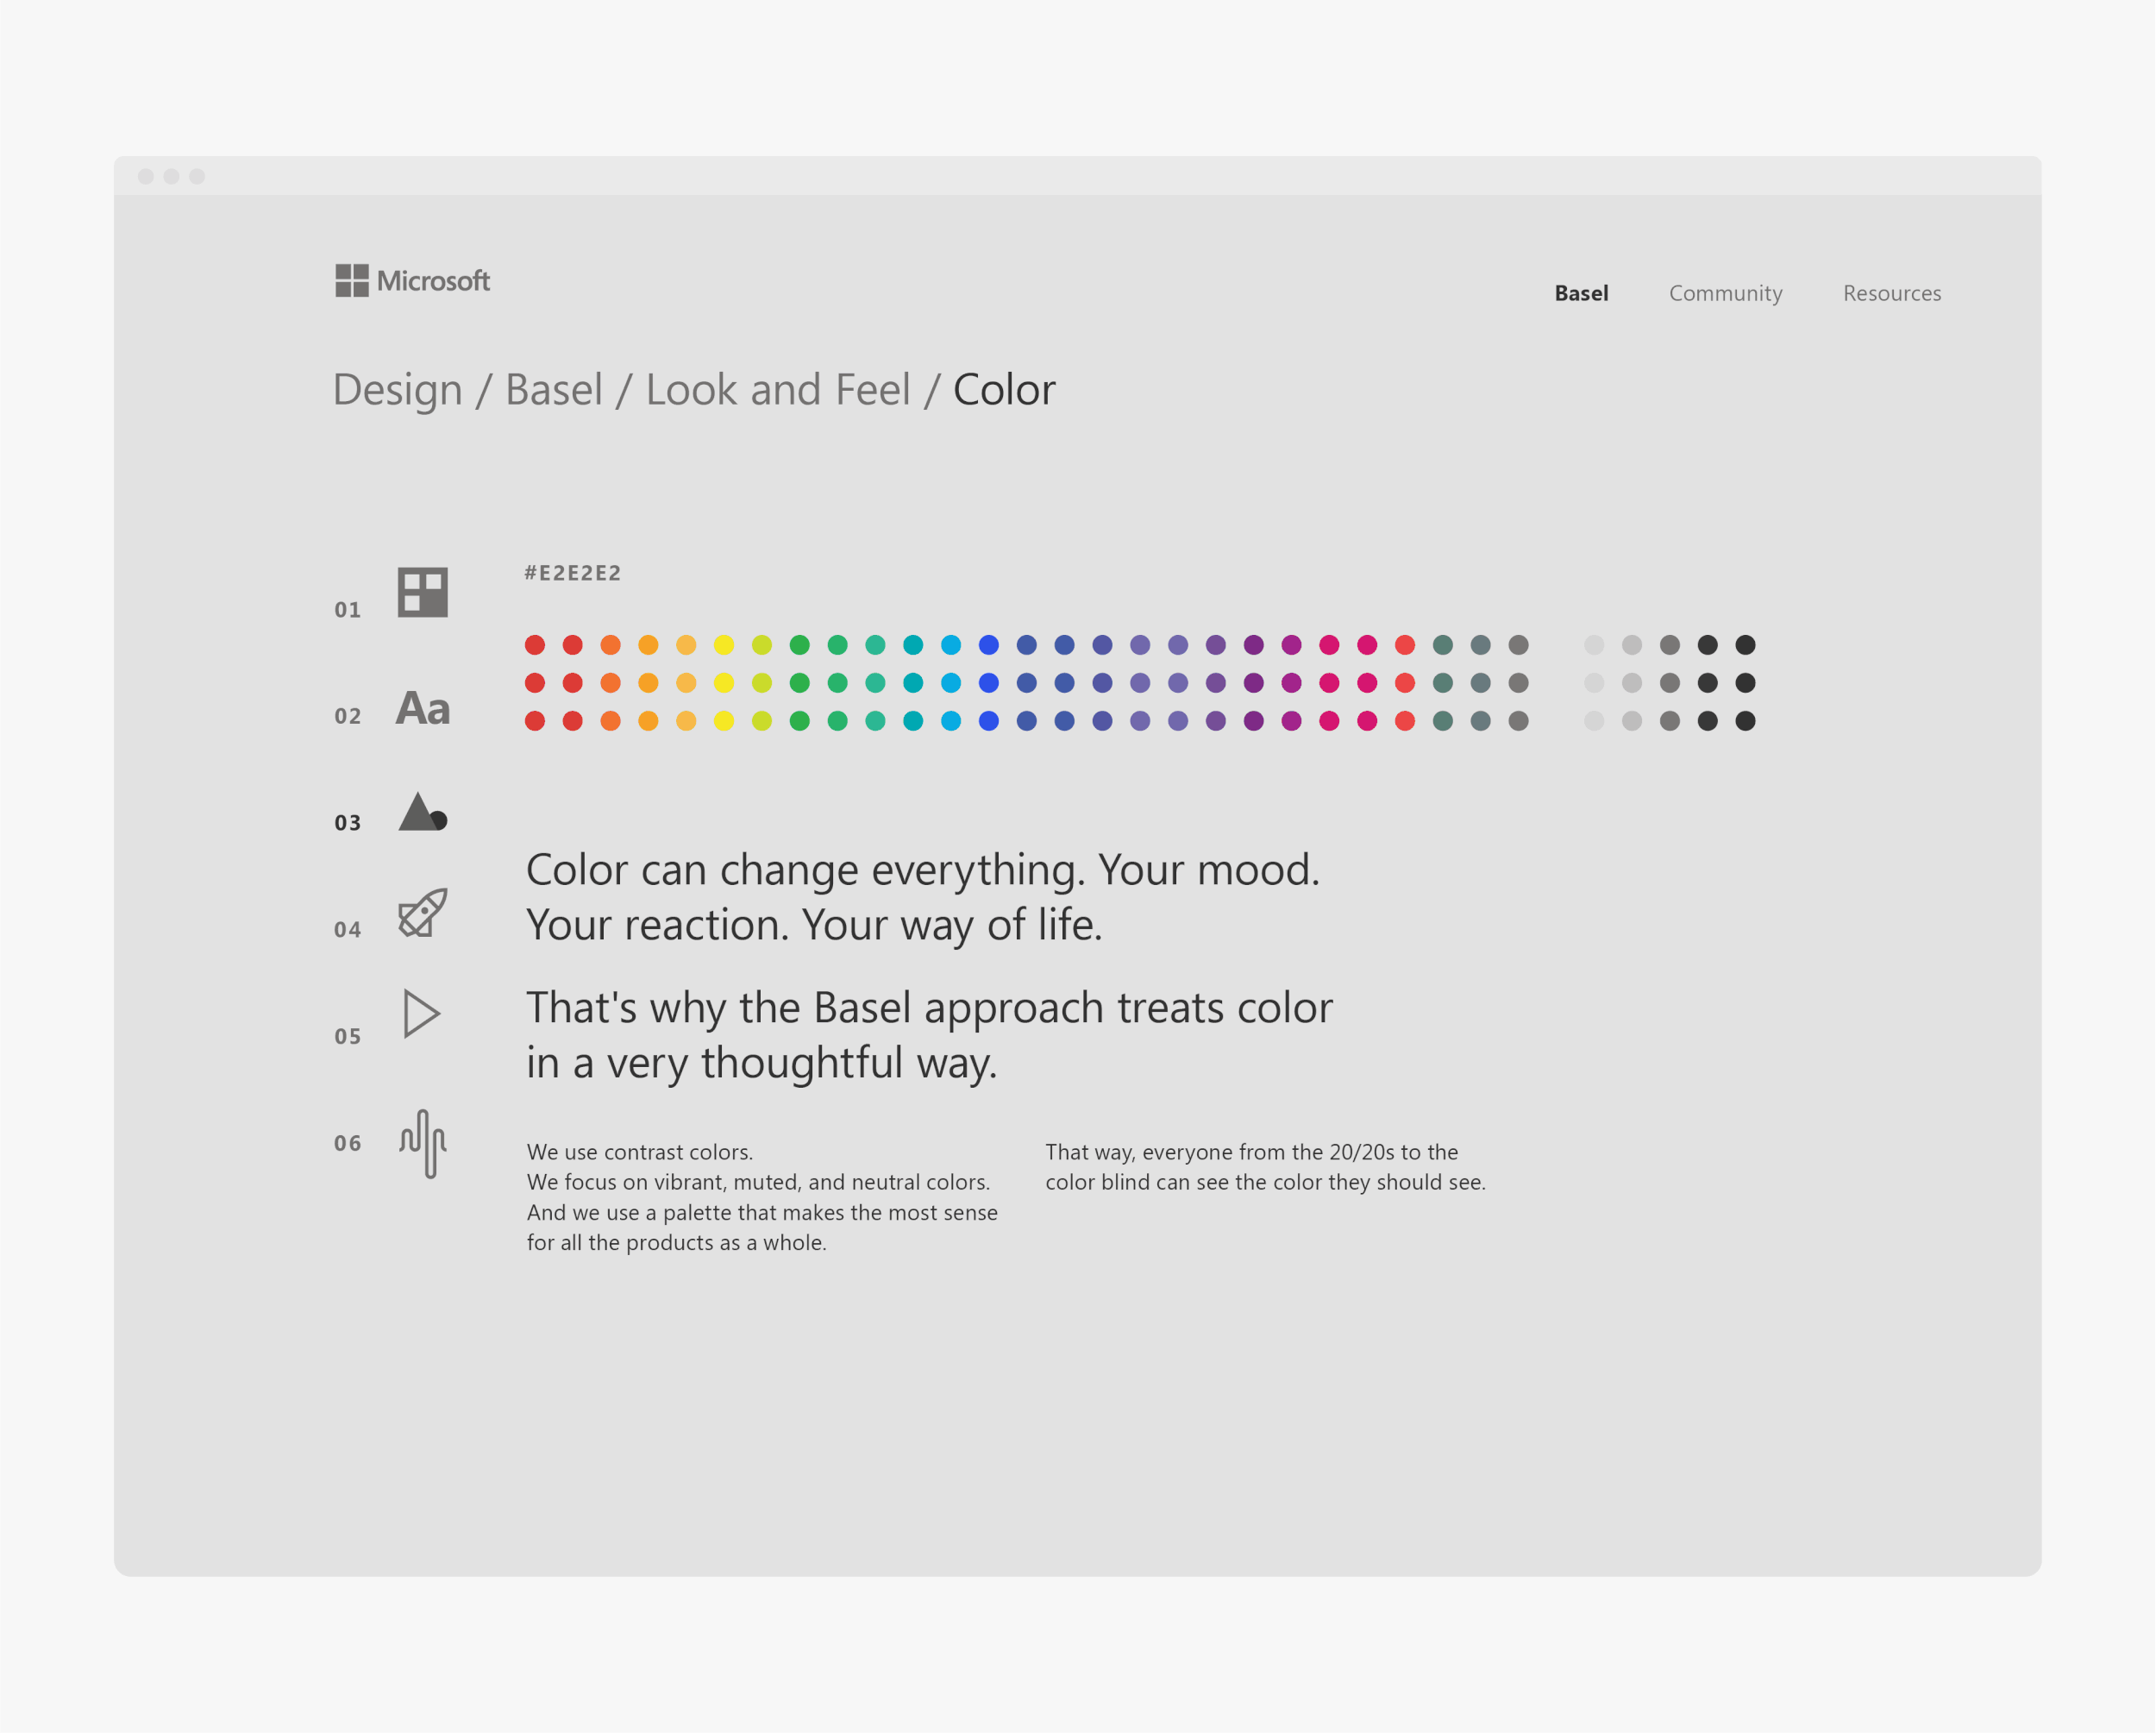Pick the yellow swatch in the middle row
Image resolution: width=2156 pixels, height=1733 pixels.
724,683
